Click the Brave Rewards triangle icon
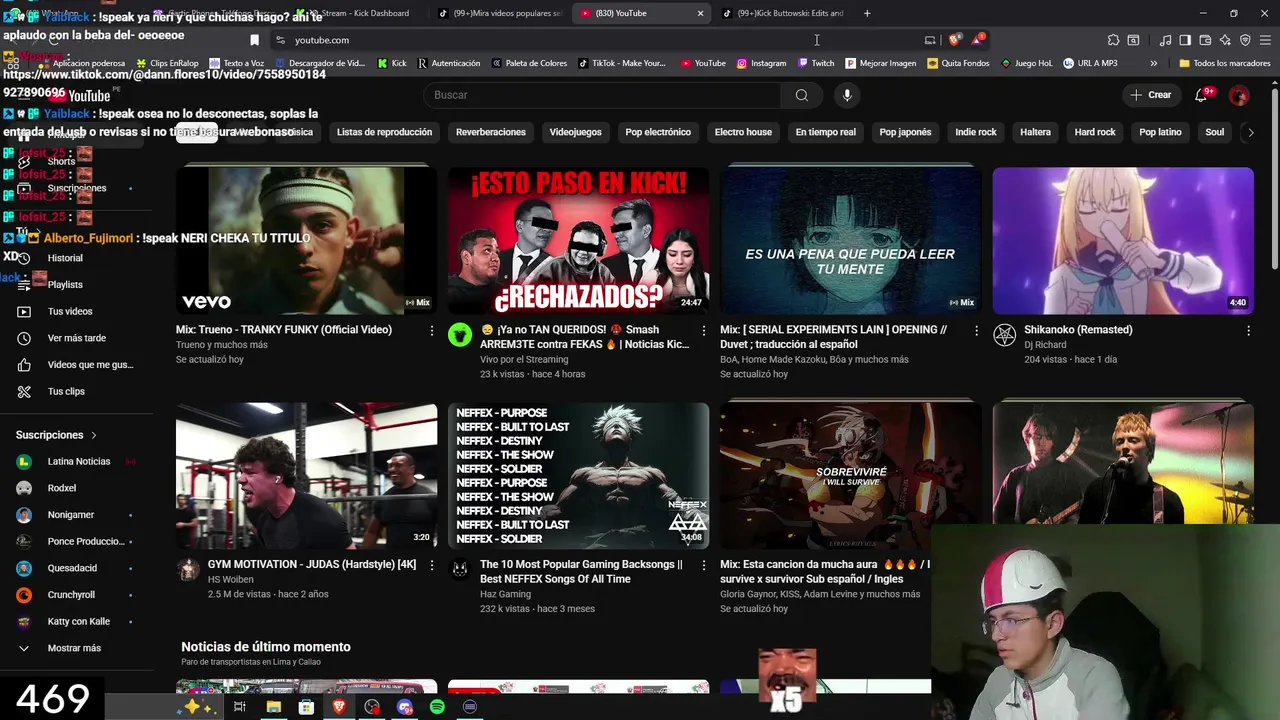 977,40
